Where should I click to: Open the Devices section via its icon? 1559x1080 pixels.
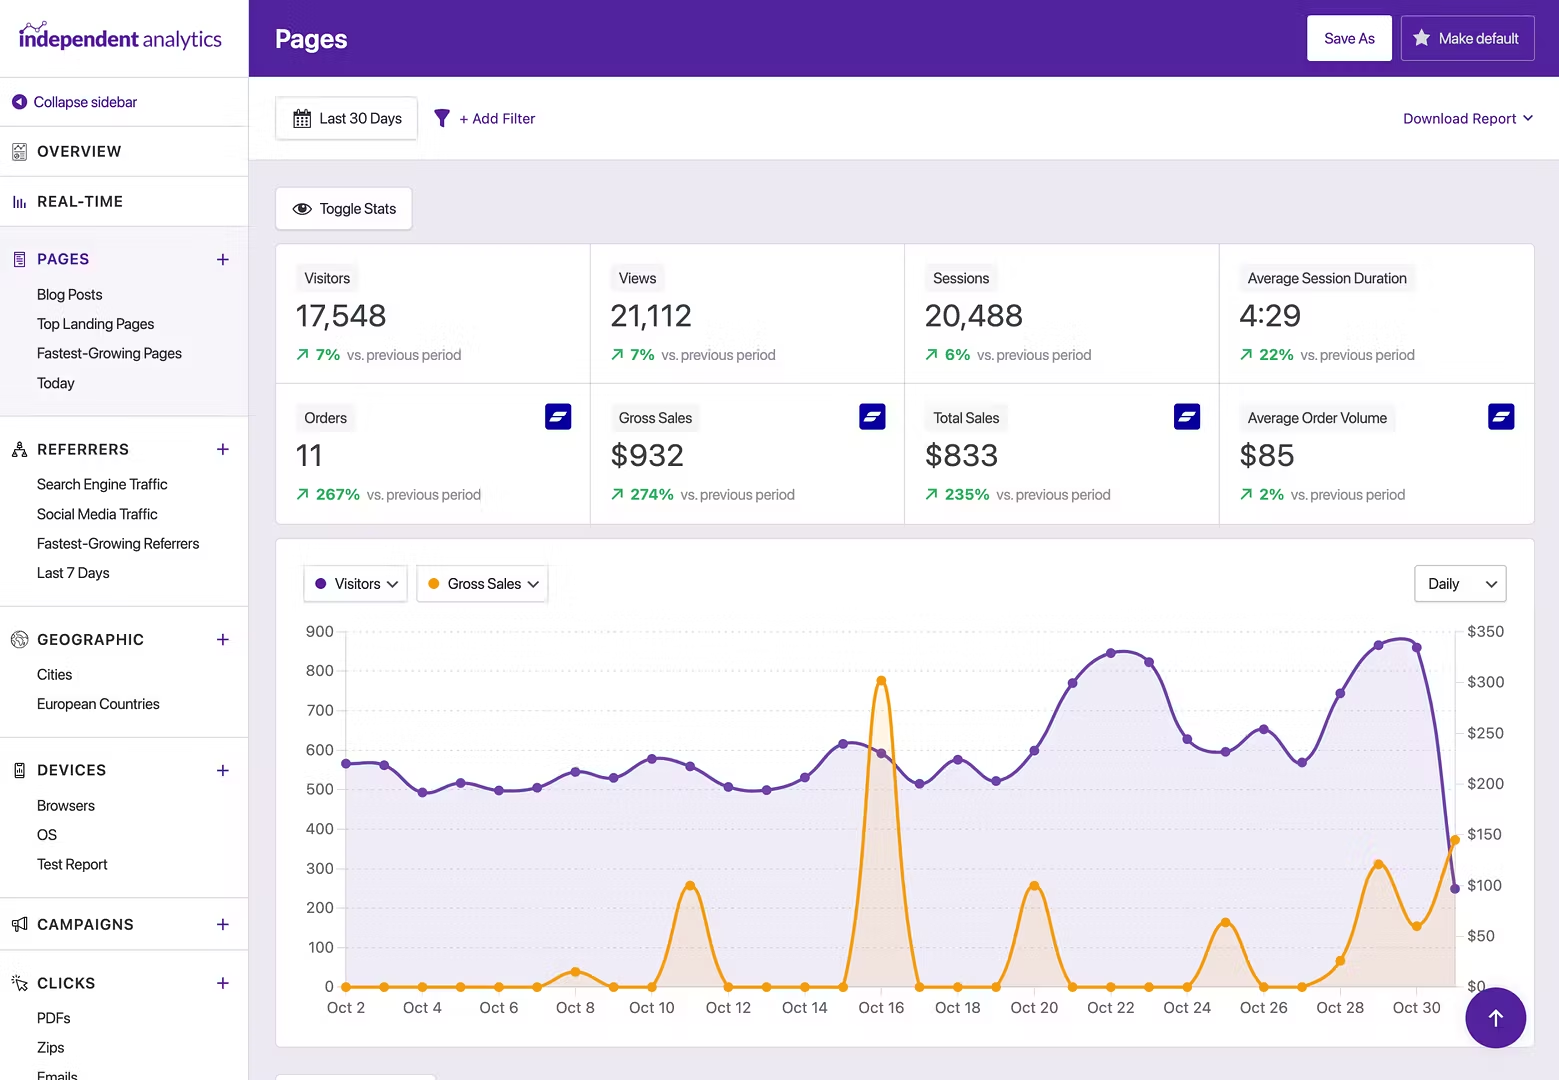pyautogui.click(x=20, y=770)
